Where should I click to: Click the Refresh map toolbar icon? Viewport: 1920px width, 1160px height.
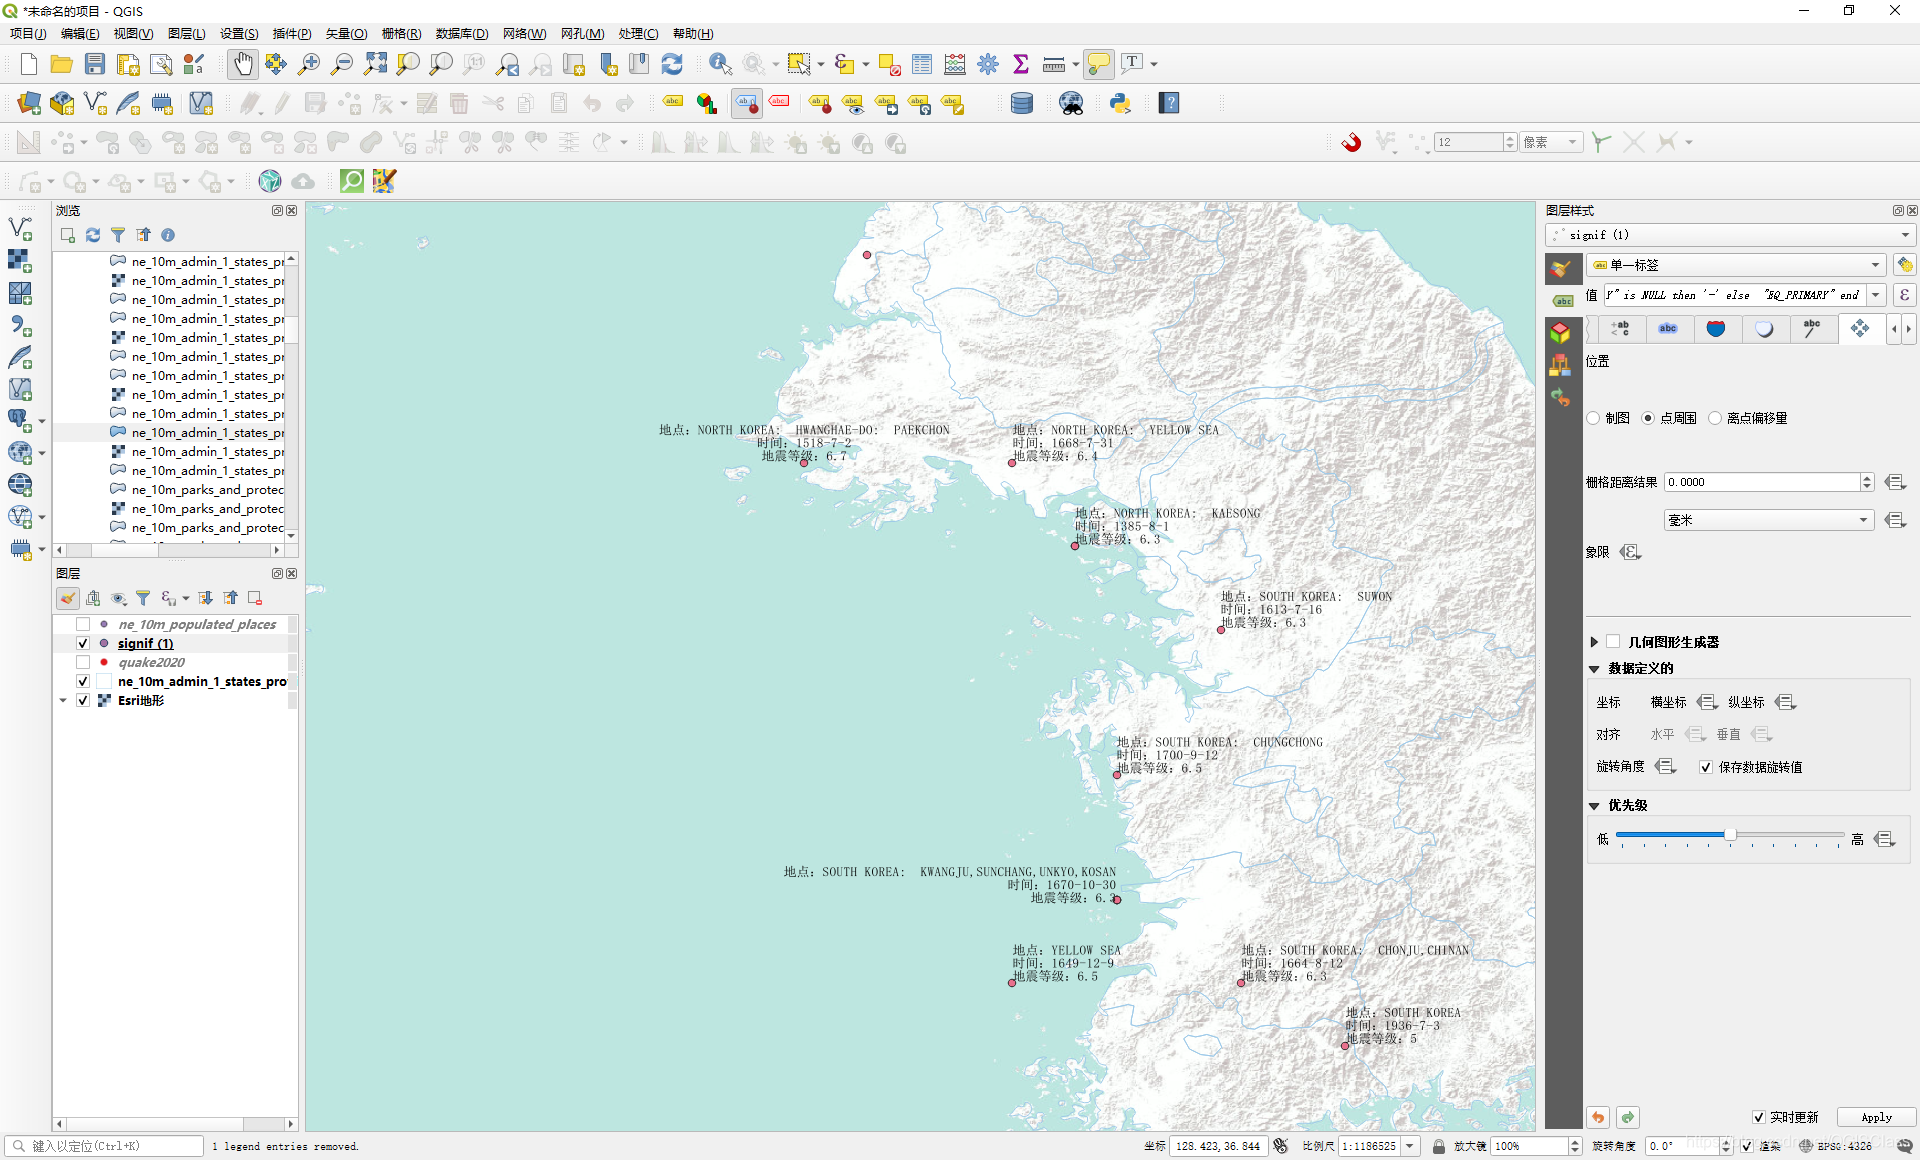tap(672, 64)
